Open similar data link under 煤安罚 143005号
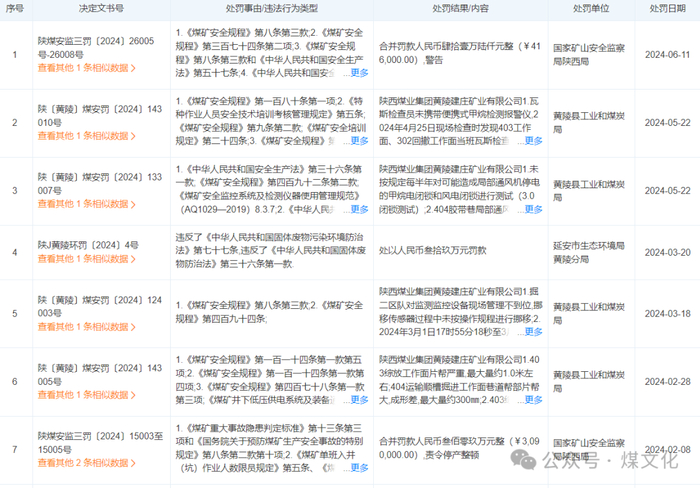 point(87,395)
